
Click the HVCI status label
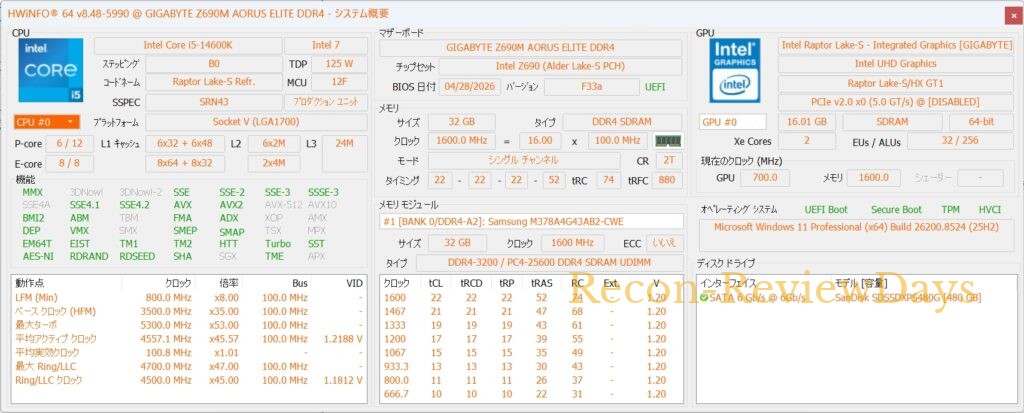coord(989,210)
